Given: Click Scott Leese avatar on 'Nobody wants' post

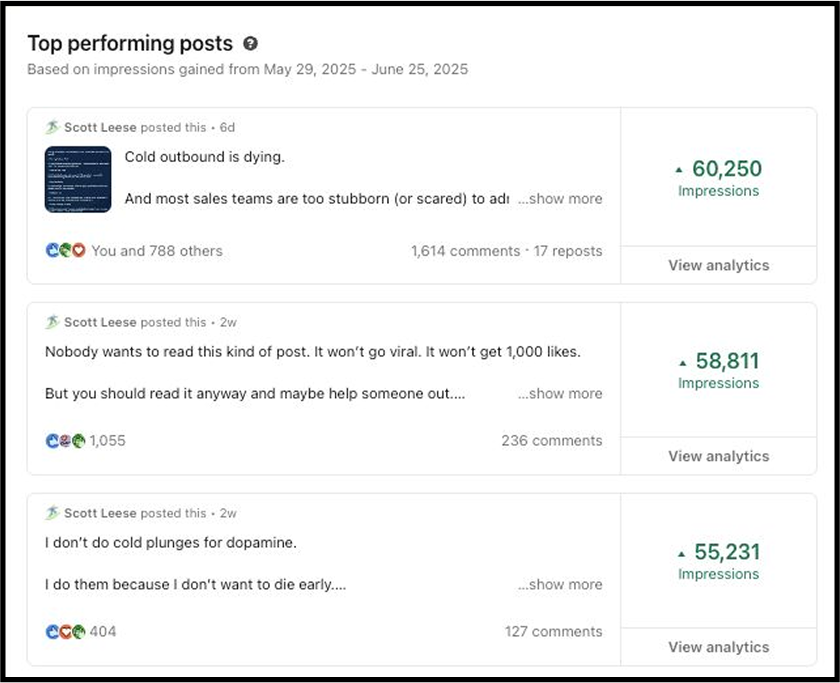Looking at the screenshot, I should pos(52,322).
